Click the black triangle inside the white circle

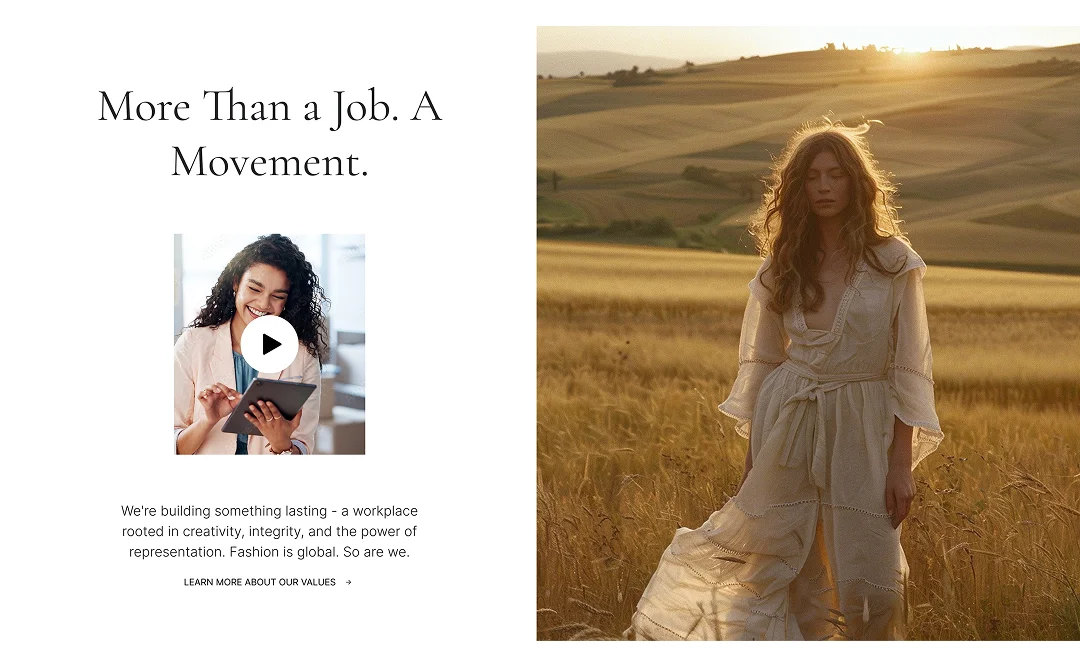(271, 344)
